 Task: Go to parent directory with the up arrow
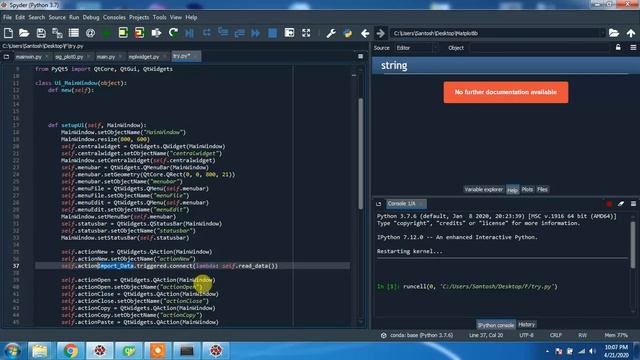point(631,33)
